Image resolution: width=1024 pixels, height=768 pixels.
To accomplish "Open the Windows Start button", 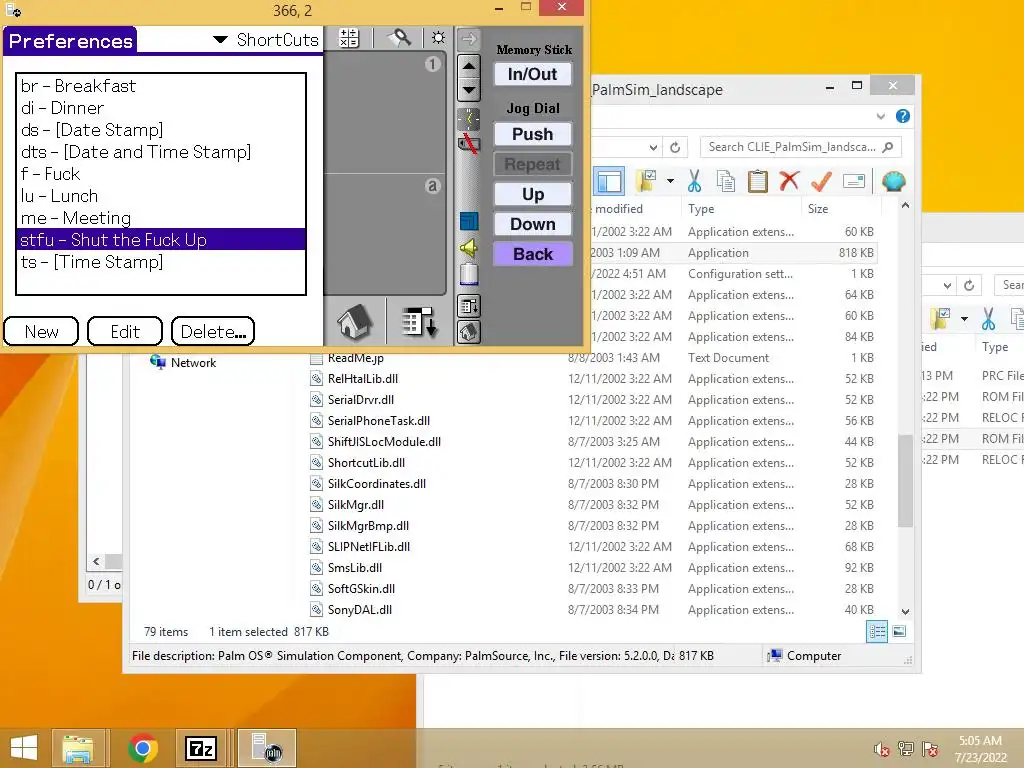I will coord(24,748).
